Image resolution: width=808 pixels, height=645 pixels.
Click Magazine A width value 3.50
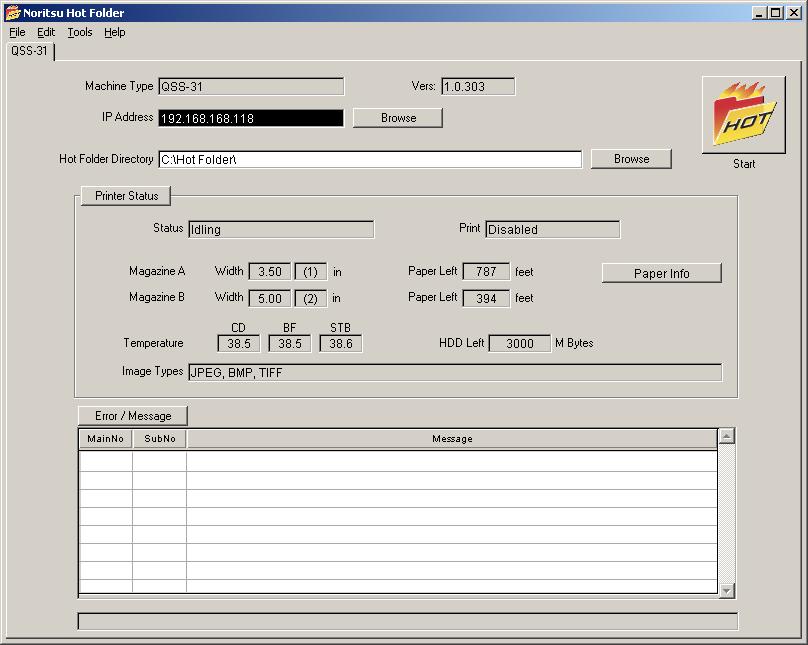[x=270, y=271]
